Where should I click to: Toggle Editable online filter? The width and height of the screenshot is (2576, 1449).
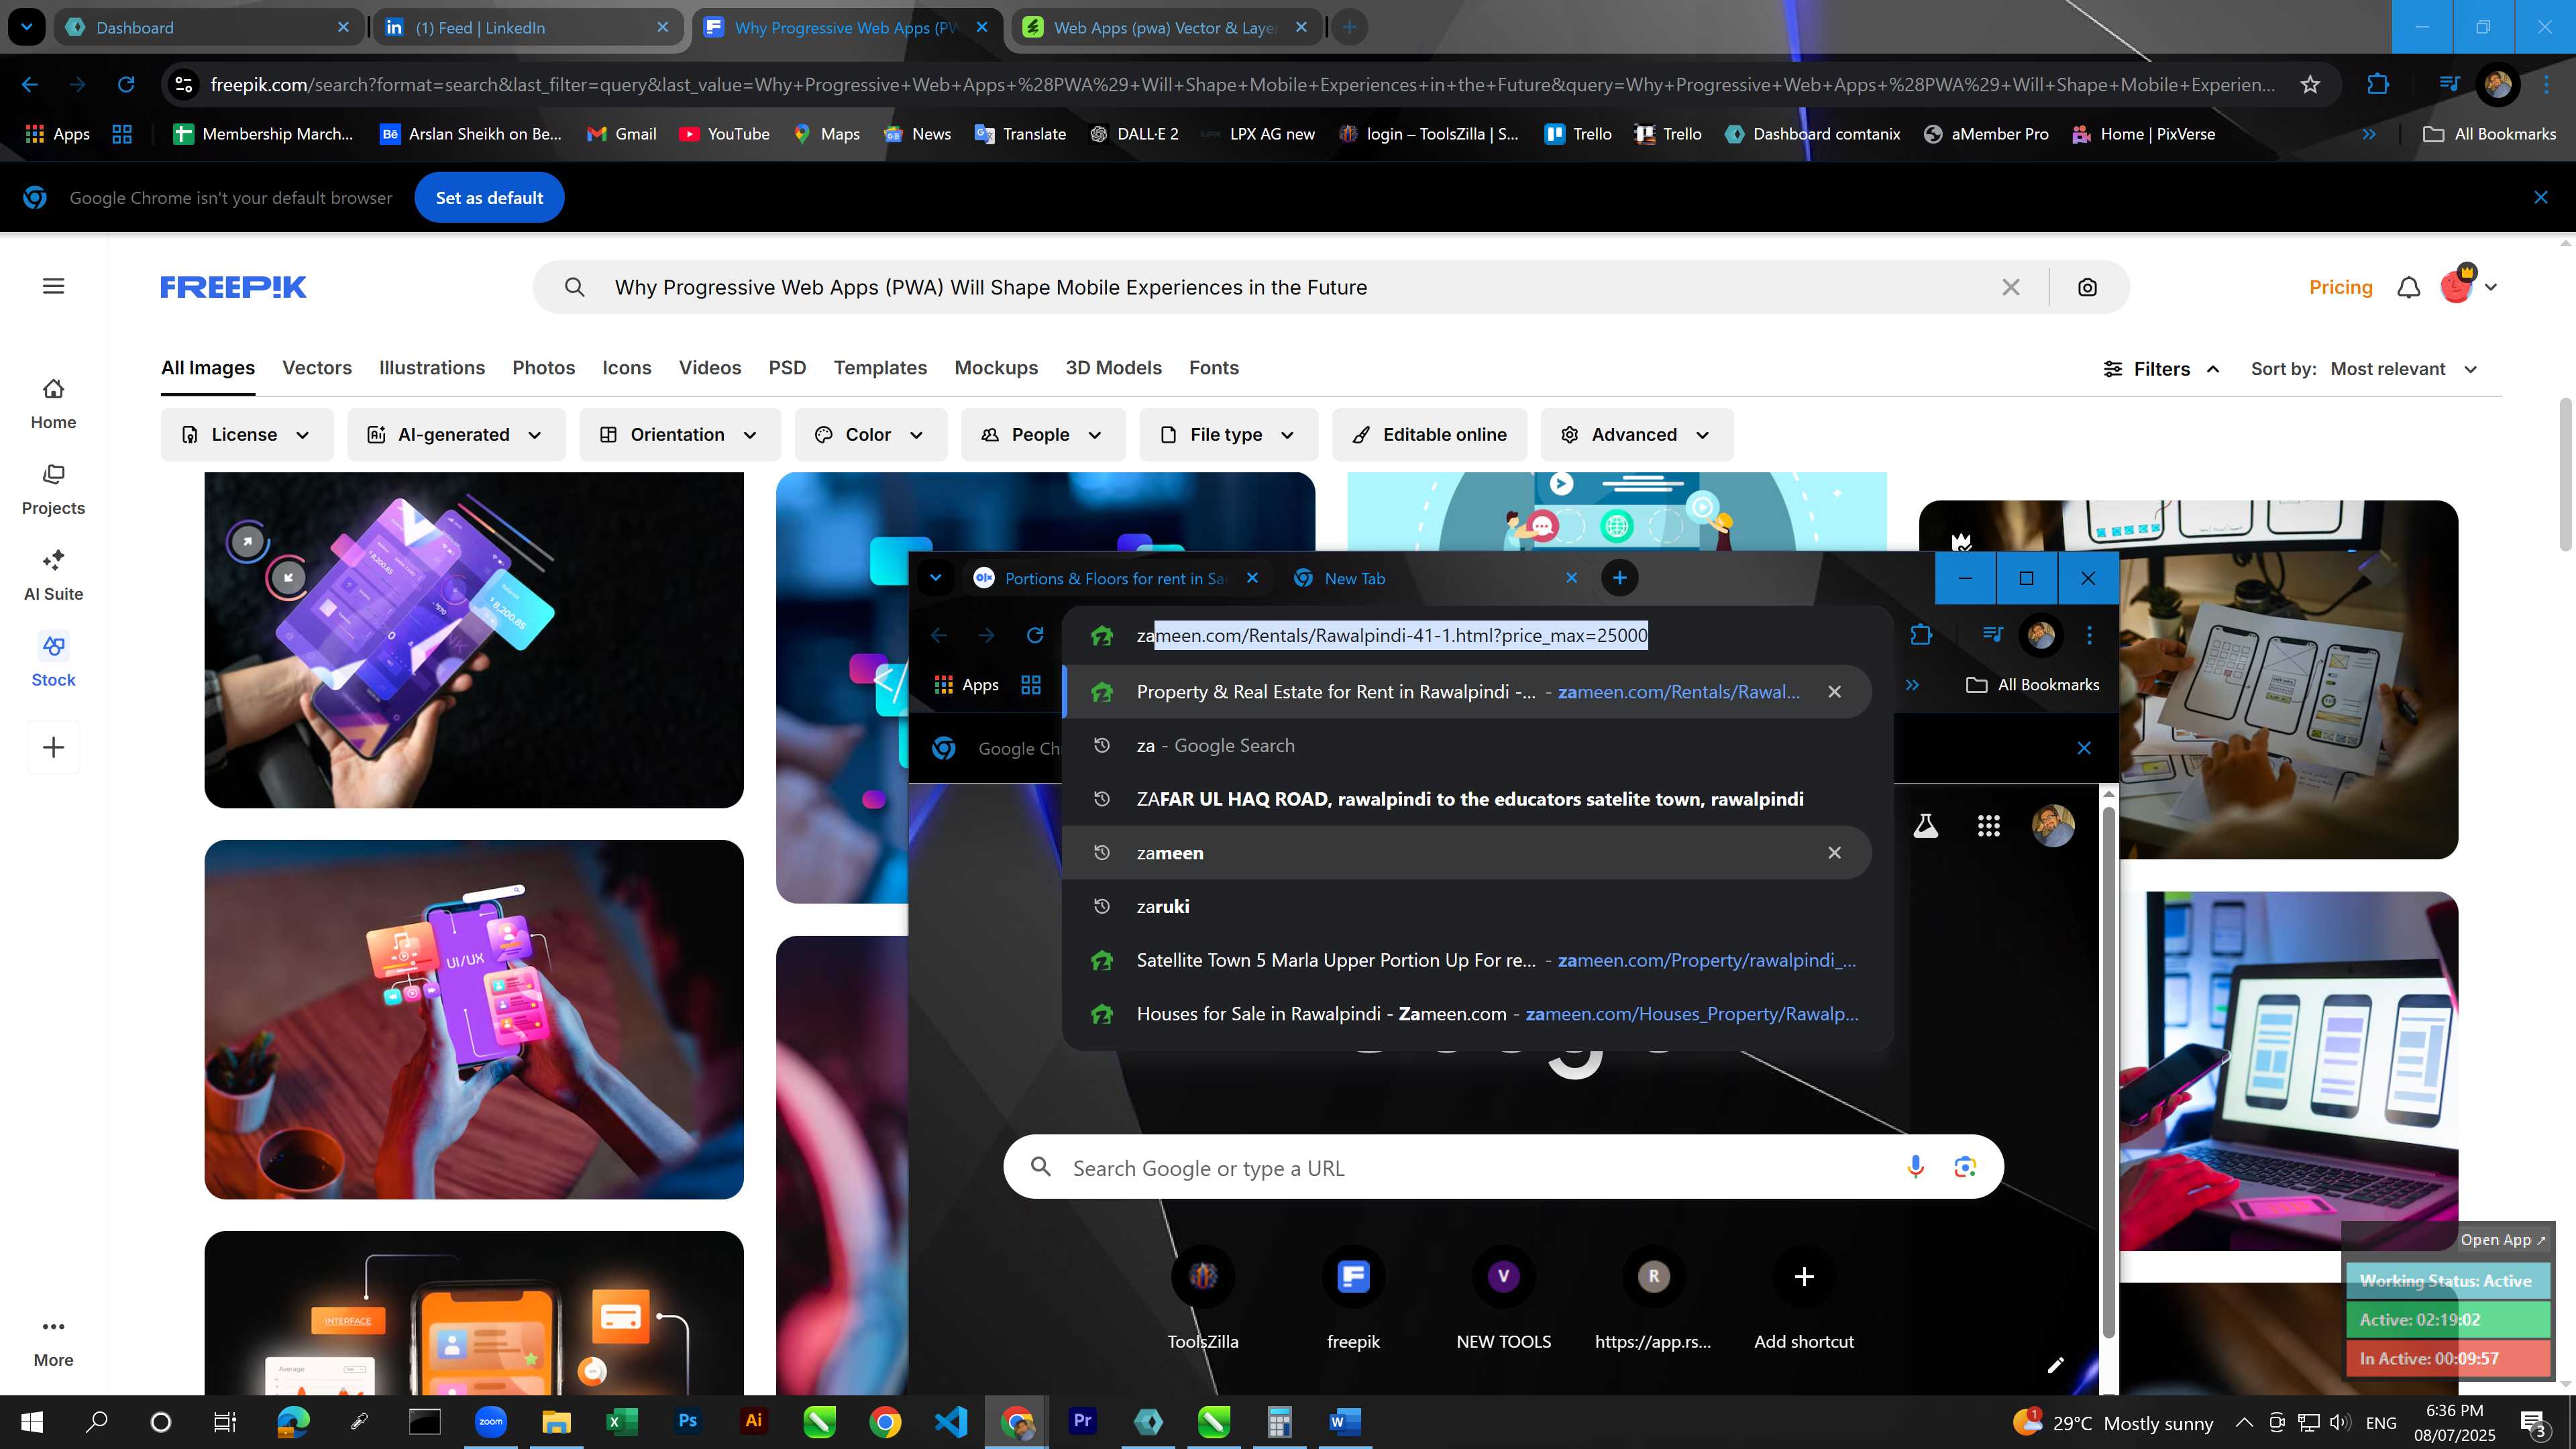(1429, 434)
